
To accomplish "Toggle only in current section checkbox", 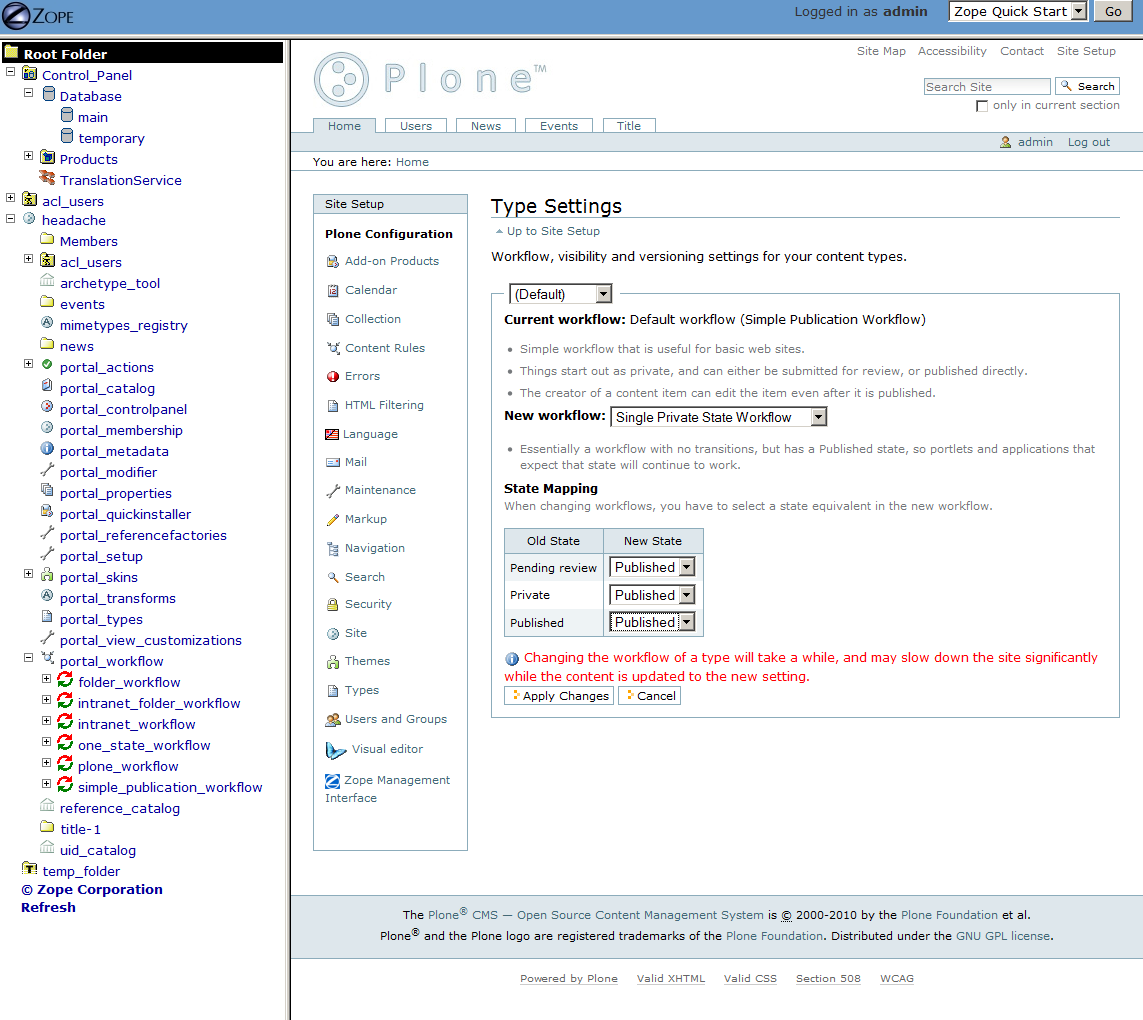I will pos(982,106).
